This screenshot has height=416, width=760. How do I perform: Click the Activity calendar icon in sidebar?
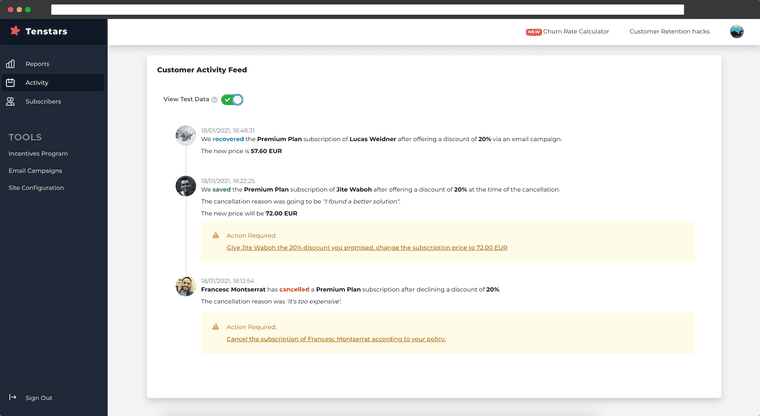click(10, 83)
